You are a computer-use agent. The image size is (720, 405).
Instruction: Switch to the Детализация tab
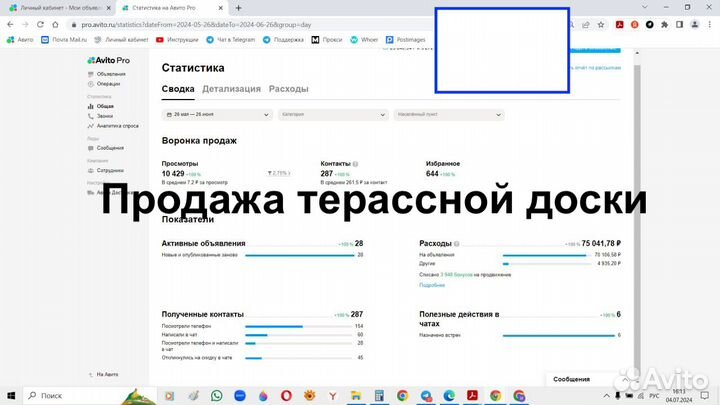231,89
